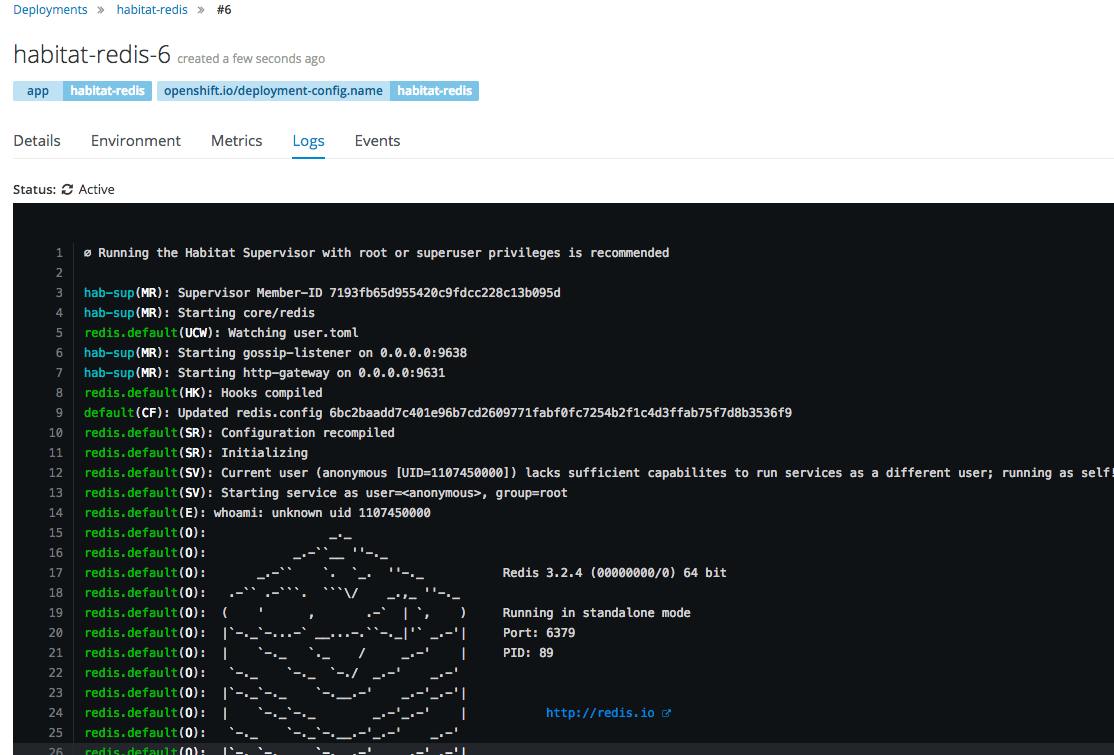Navigate to Deployments via breadcrumb
Viewport: 1114px width, 755px height.
(x=50, y=9)
